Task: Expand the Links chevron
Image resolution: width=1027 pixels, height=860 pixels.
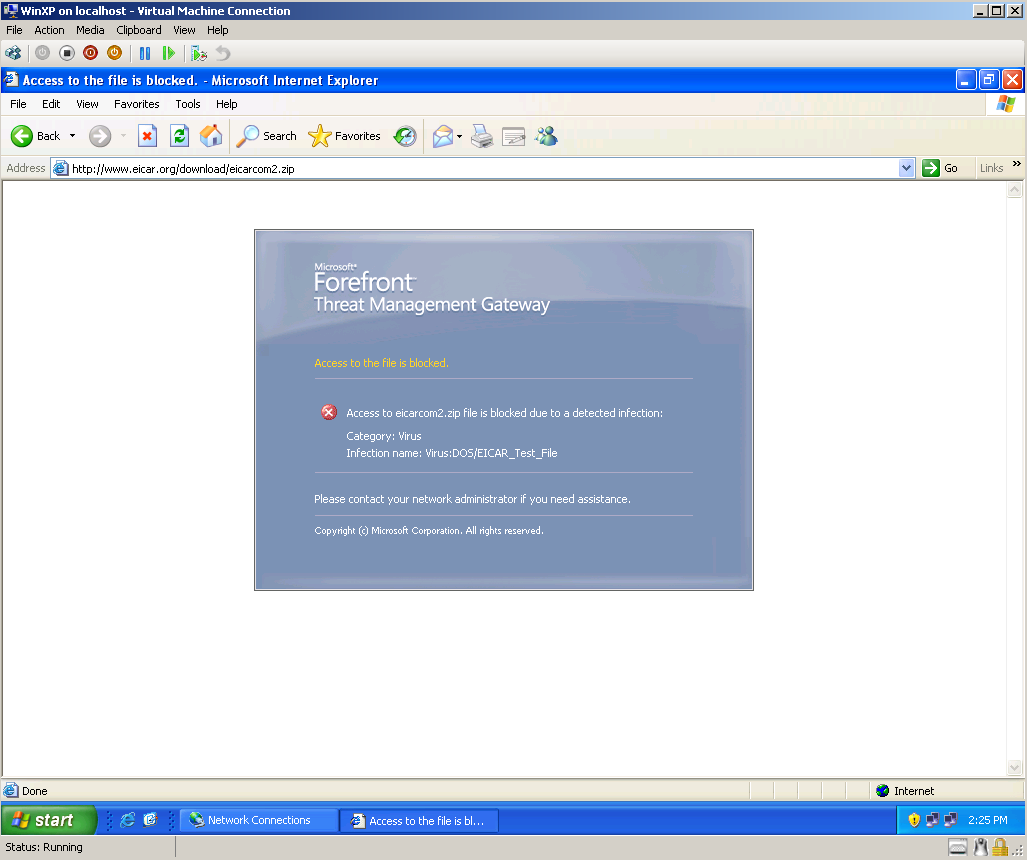Action: coord(1017,164)
